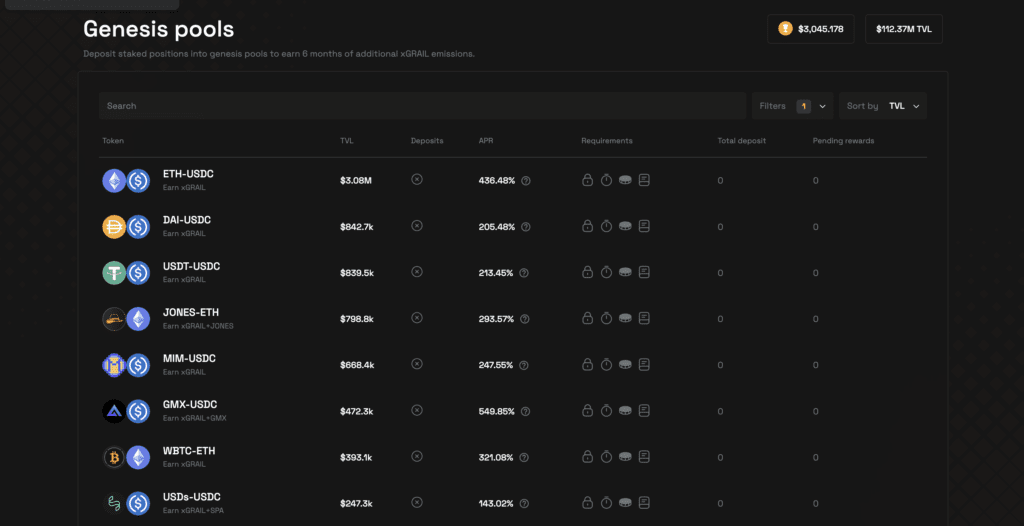Screen dimensions: 1024x526
Task: Click the ETH-USDC APR info question icon
Action: 526,180
